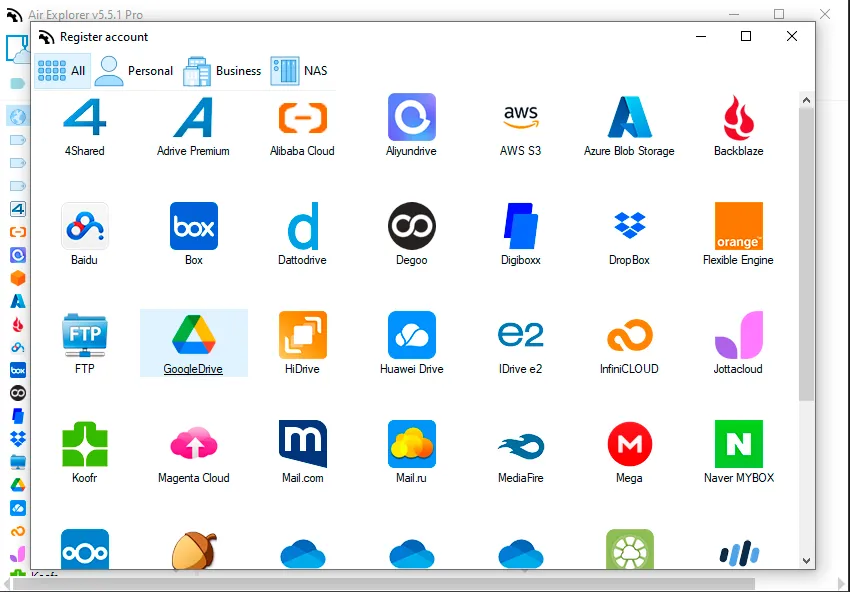Screen dimensions: 850x592
Task: Pick the Mail.ru cloud icon
Action: [x=411, y=444]
